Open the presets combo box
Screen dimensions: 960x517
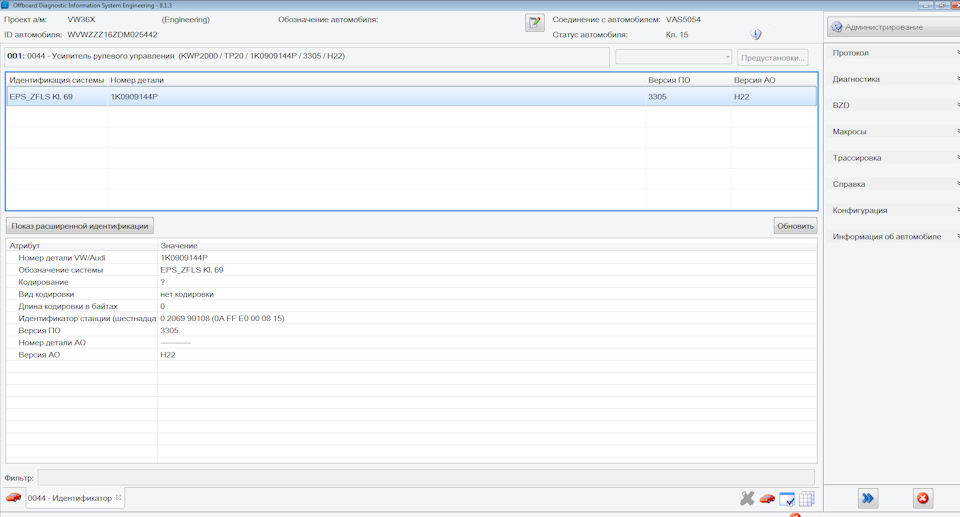[673, 57]
